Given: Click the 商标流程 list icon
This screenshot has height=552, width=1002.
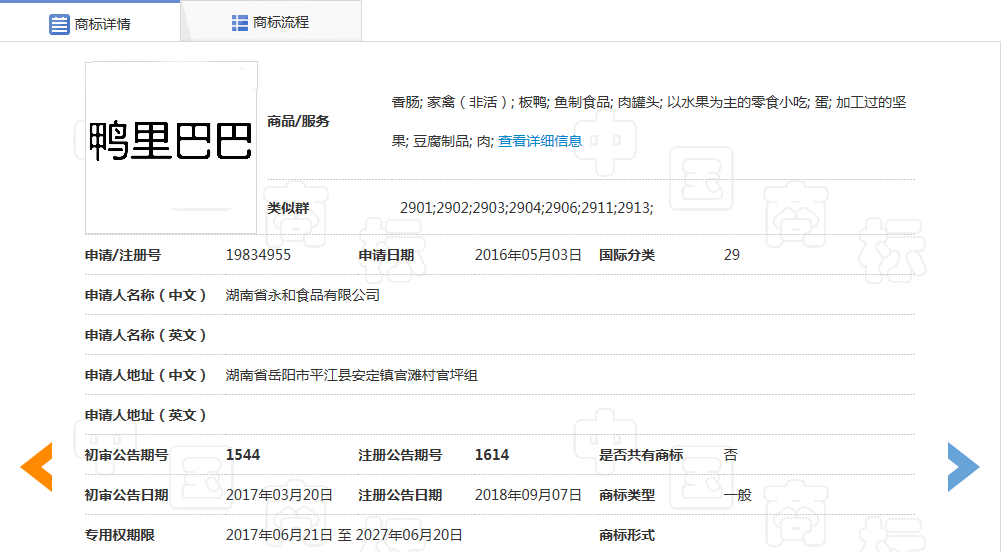Looking at the screenshot, I should point(240,23).
